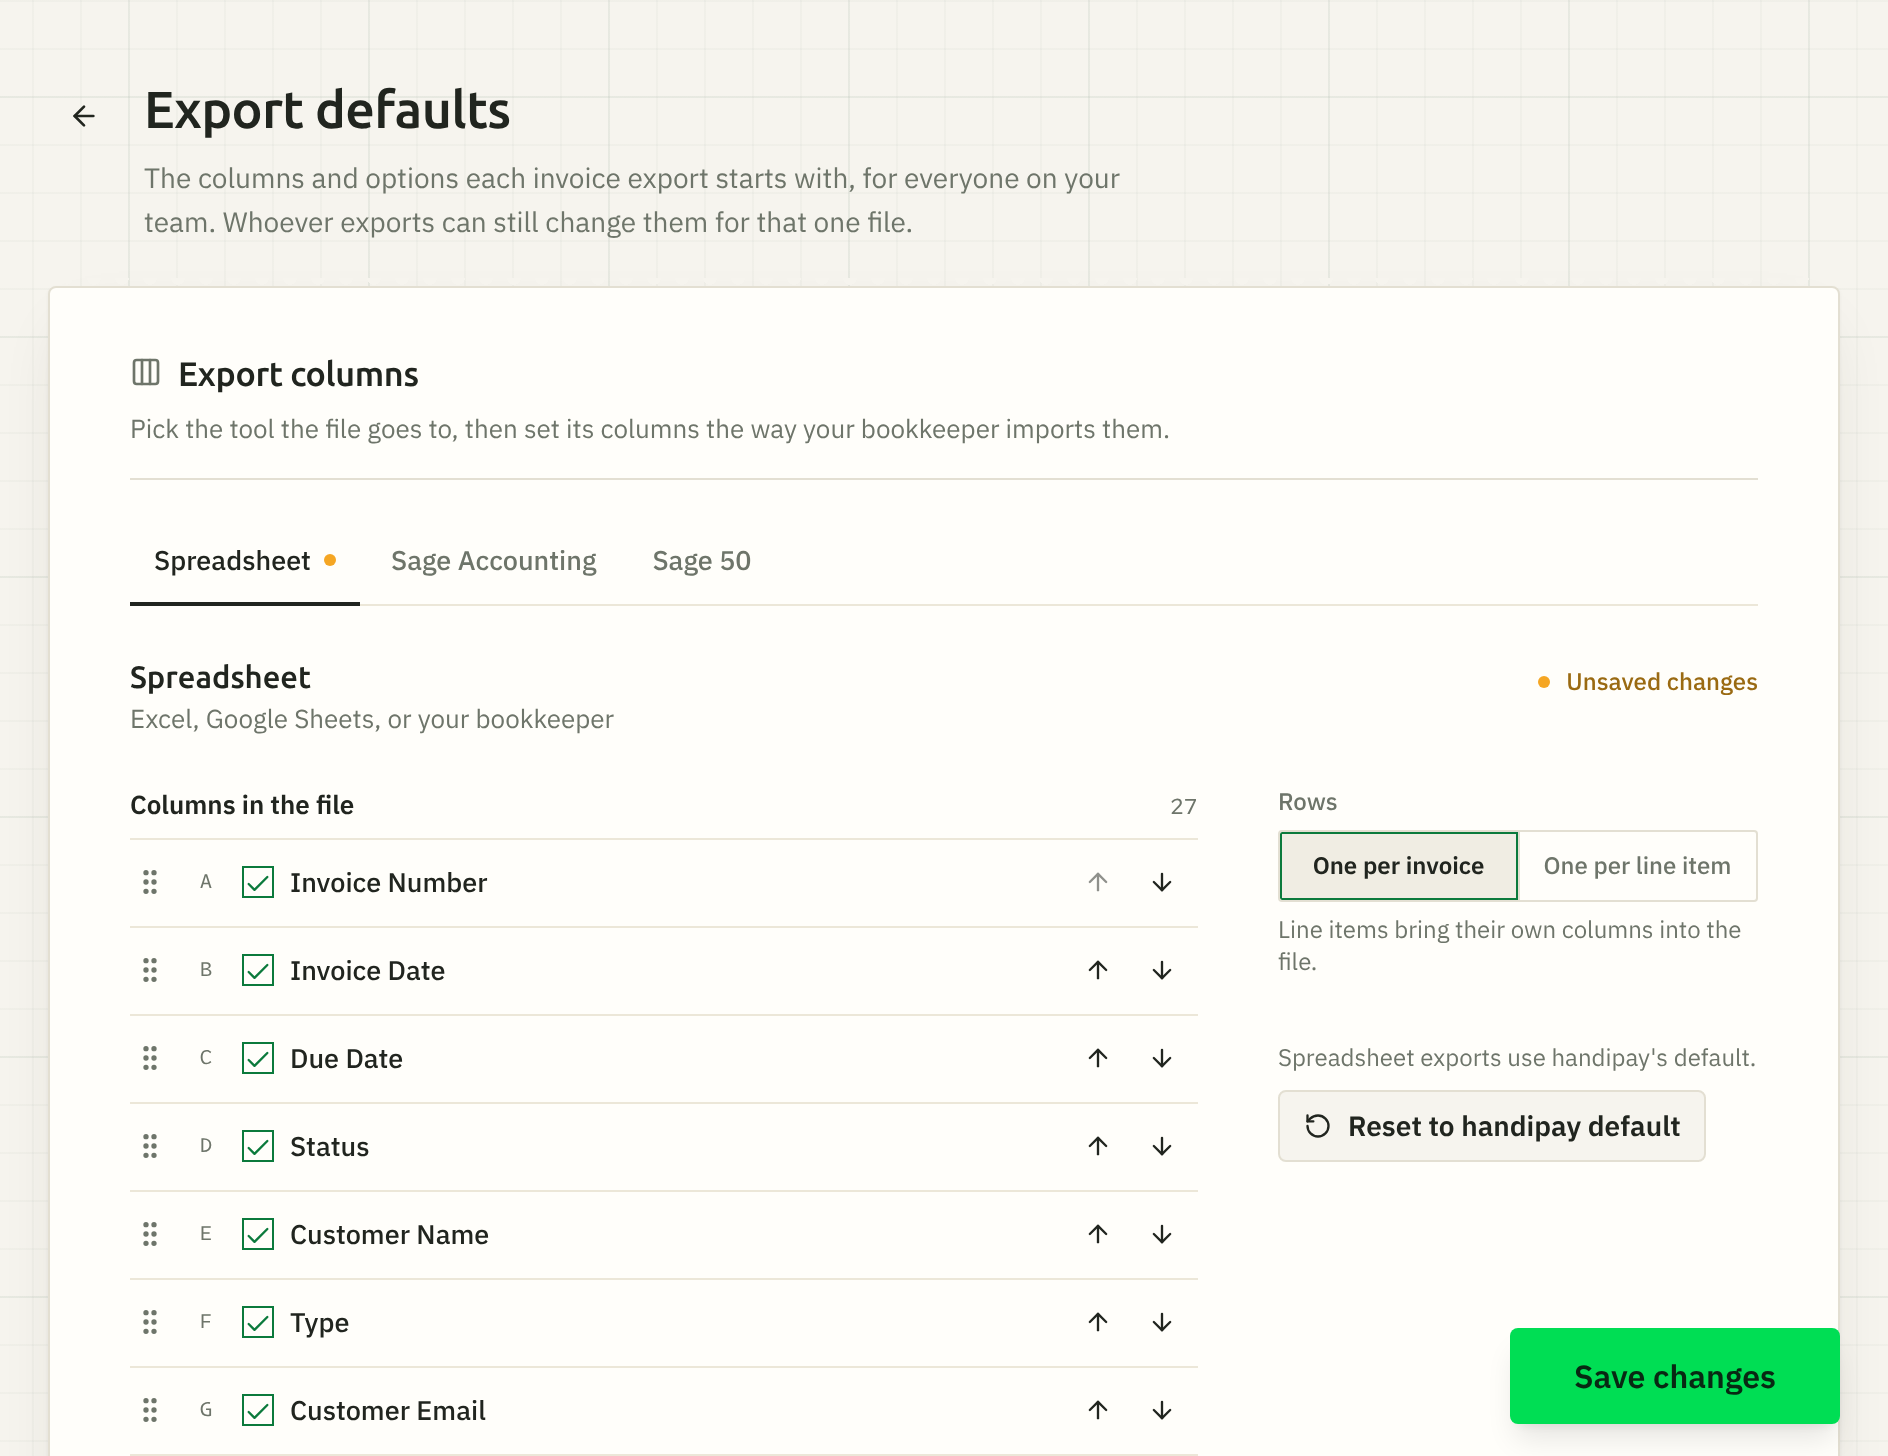
Task: Uncheck the Status column
Action: click(x=258, y=1146)
